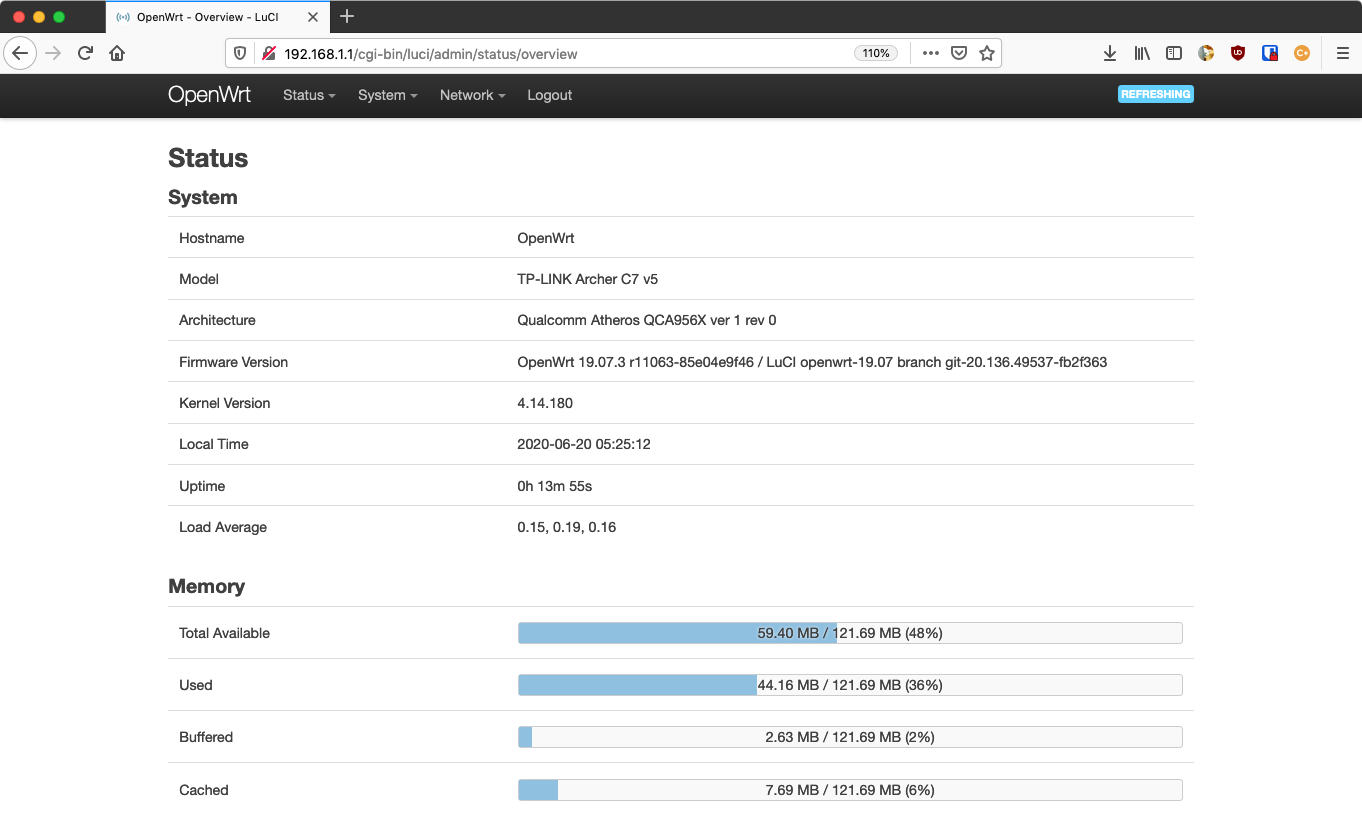
Task: Toggle the sidebar view icon
Action: (1174, 54)
